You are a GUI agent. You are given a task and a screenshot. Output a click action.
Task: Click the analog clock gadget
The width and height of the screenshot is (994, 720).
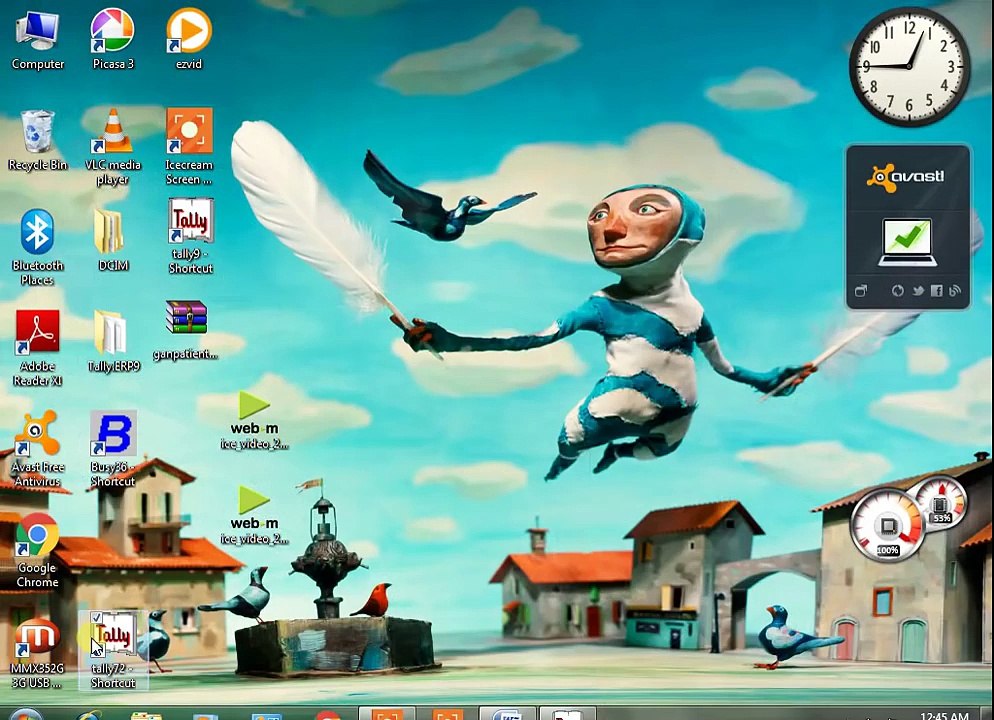click(909, 67)
